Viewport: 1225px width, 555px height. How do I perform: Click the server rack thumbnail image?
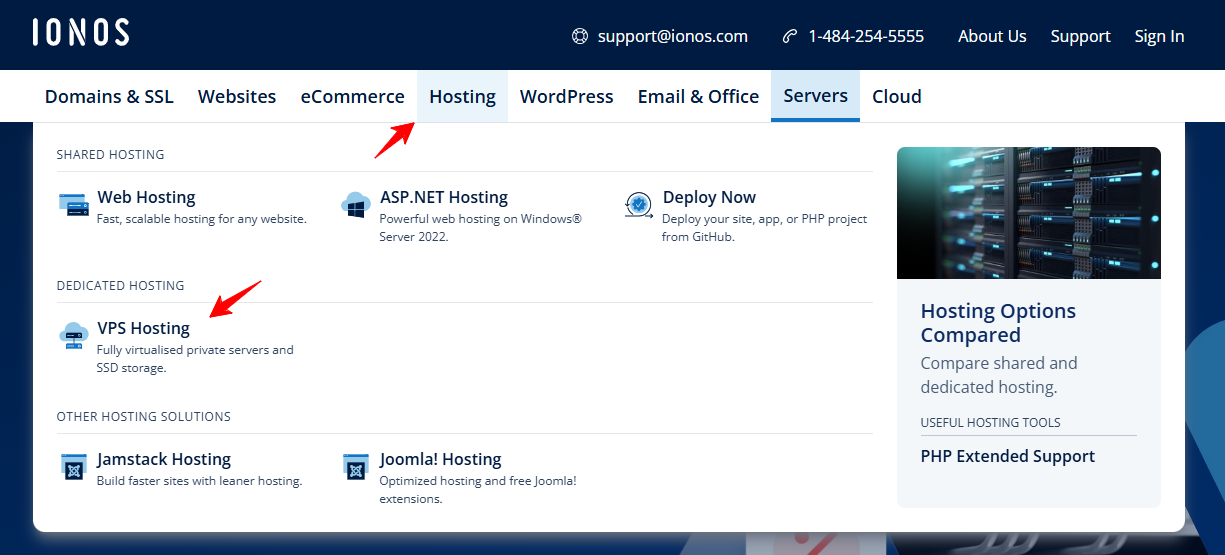pos(1029,213)
